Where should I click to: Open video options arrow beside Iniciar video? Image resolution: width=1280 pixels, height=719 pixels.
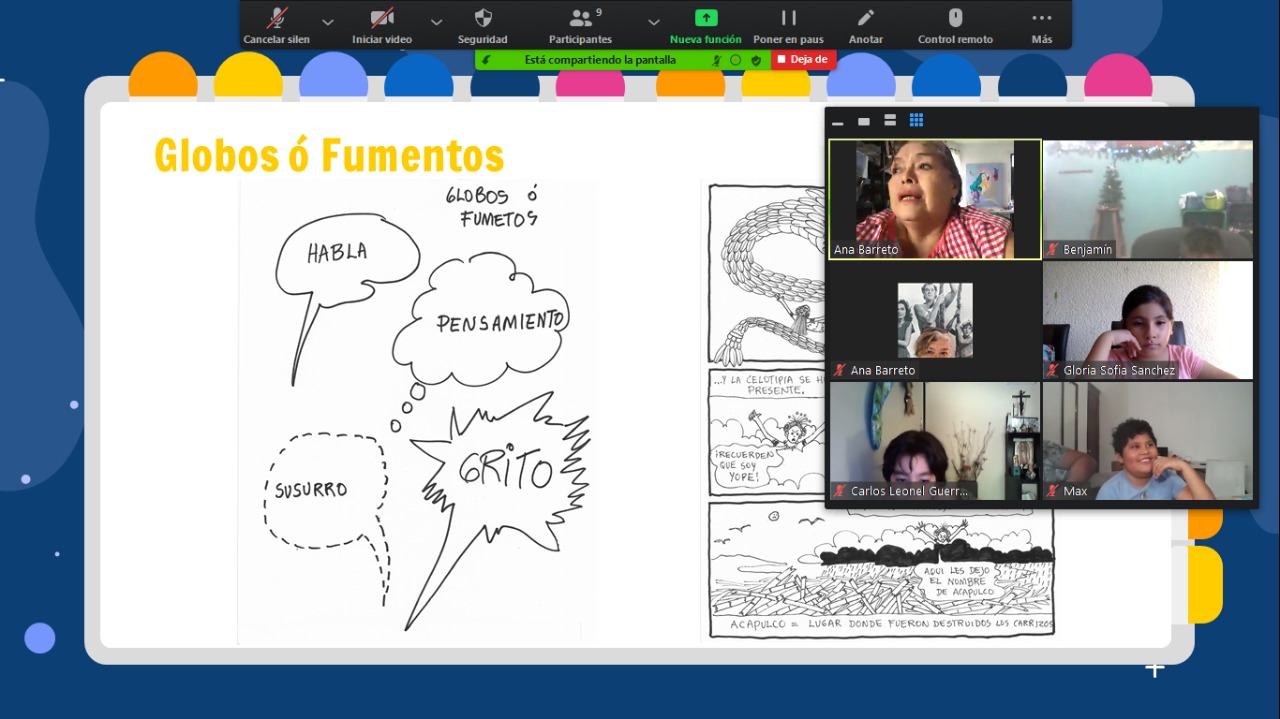[436, 21]
